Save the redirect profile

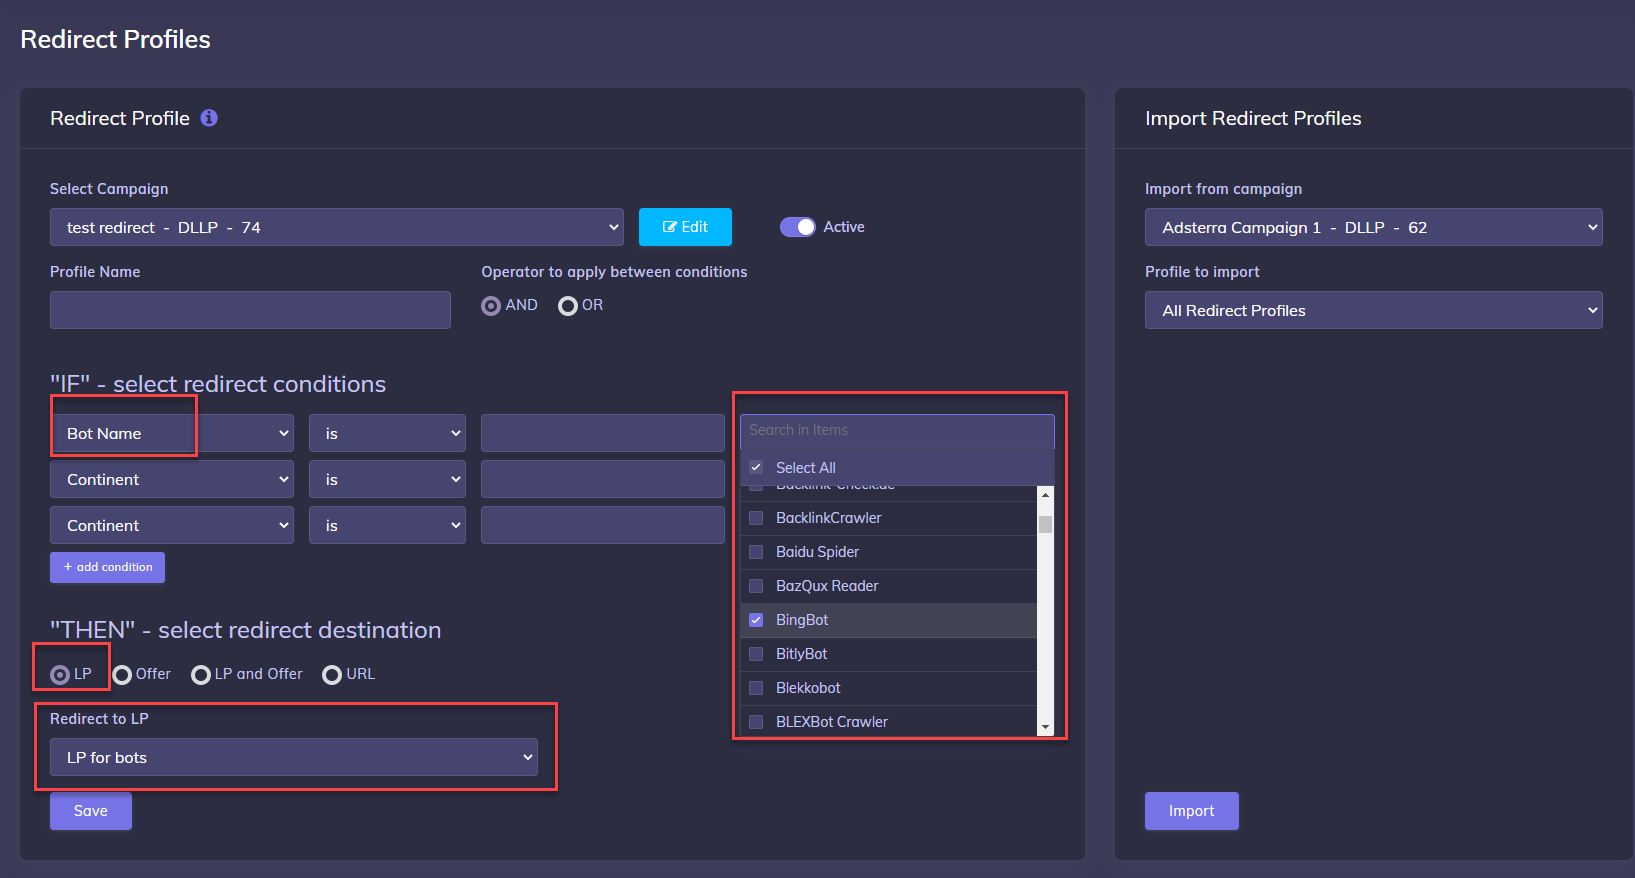point(91,811)
